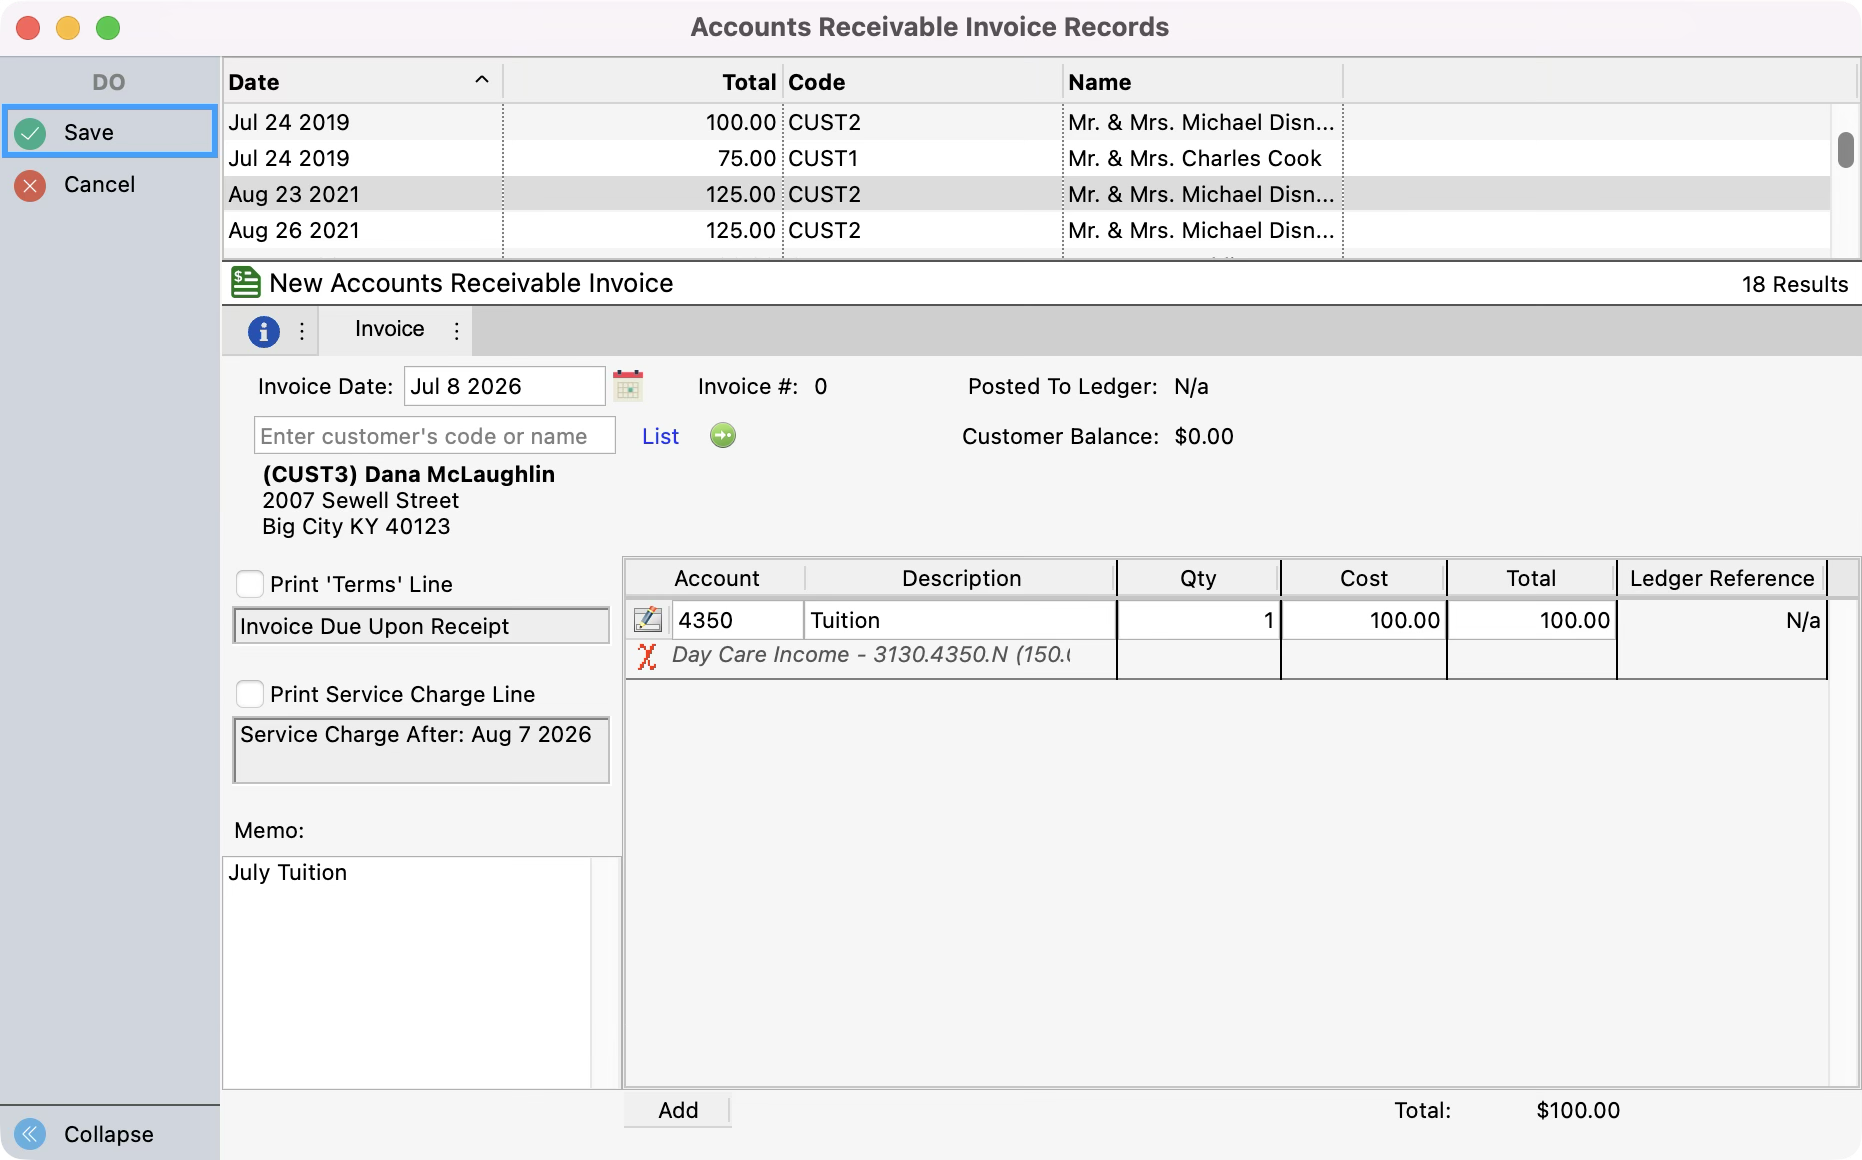Select the Jul 24 2019 CUST2 invoice row
Image resolution: width=1862 pixels, height=1160 pixels.
click(1026, 122)
